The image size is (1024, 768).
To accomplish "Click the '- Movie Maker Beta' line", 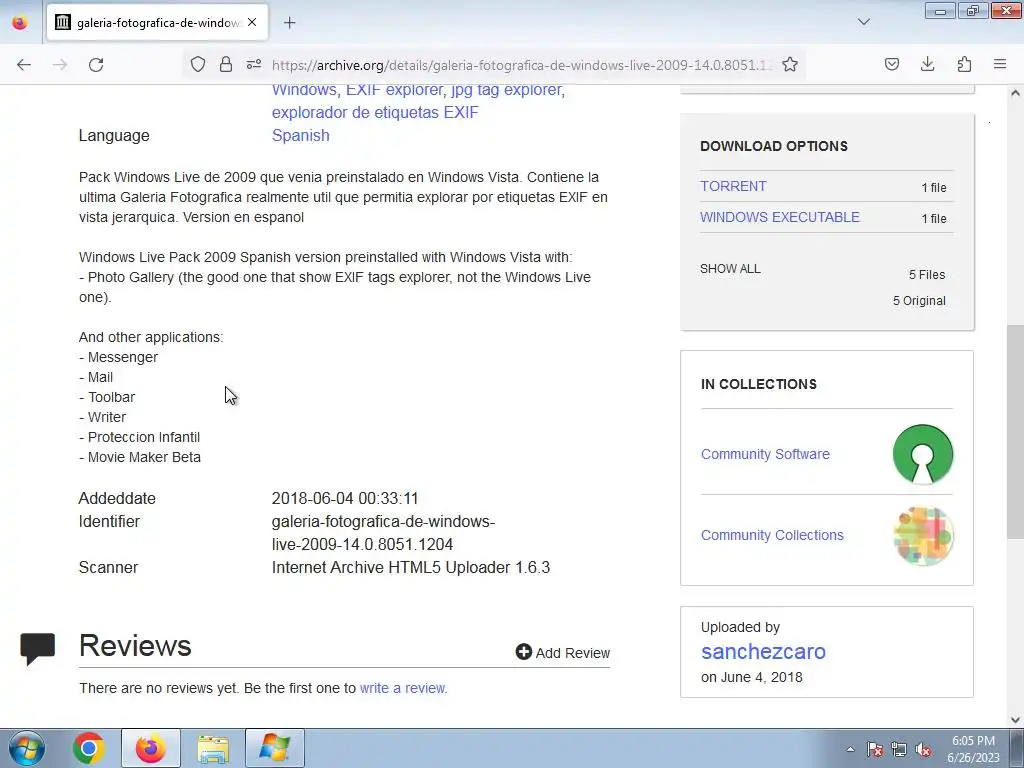I will [140, 457].
